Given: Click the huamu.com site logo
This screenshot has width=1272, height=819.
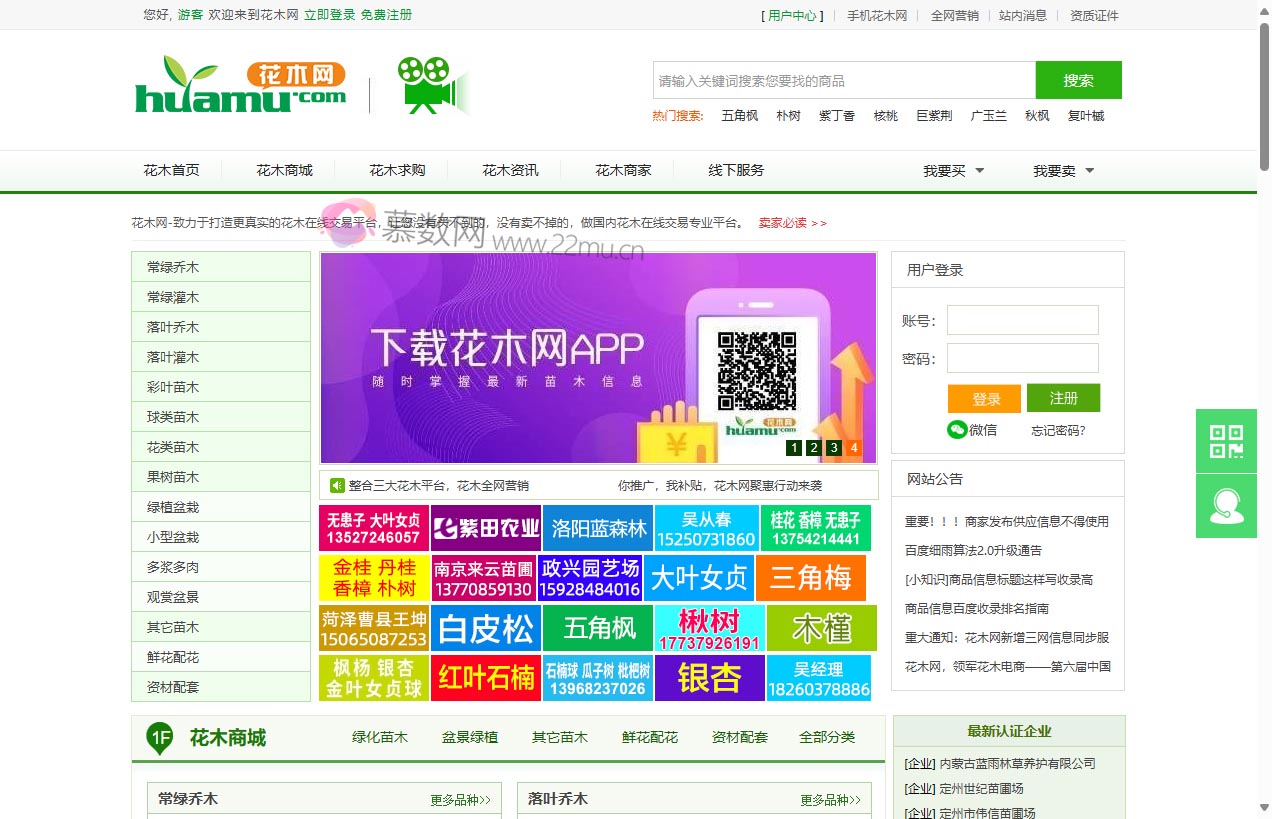Looking at the screenshot, I should tap(240, 85).
